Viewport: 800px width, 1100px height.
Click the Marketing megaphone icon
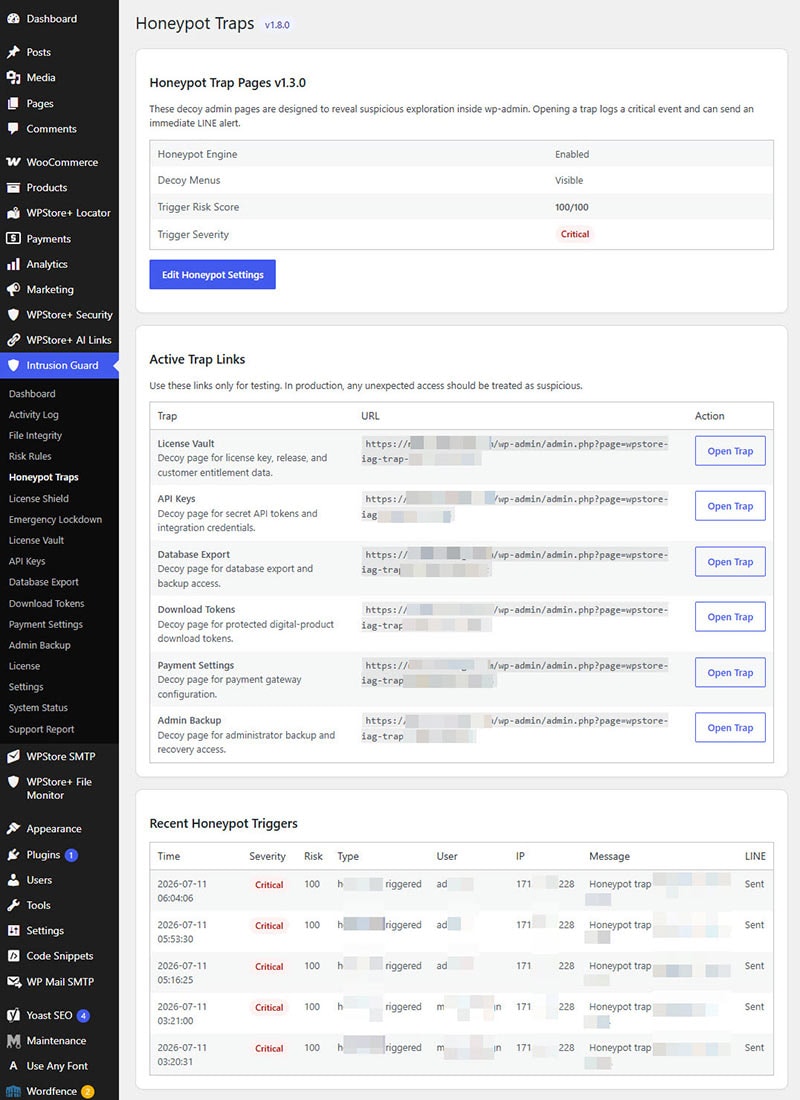coord(13,289)
